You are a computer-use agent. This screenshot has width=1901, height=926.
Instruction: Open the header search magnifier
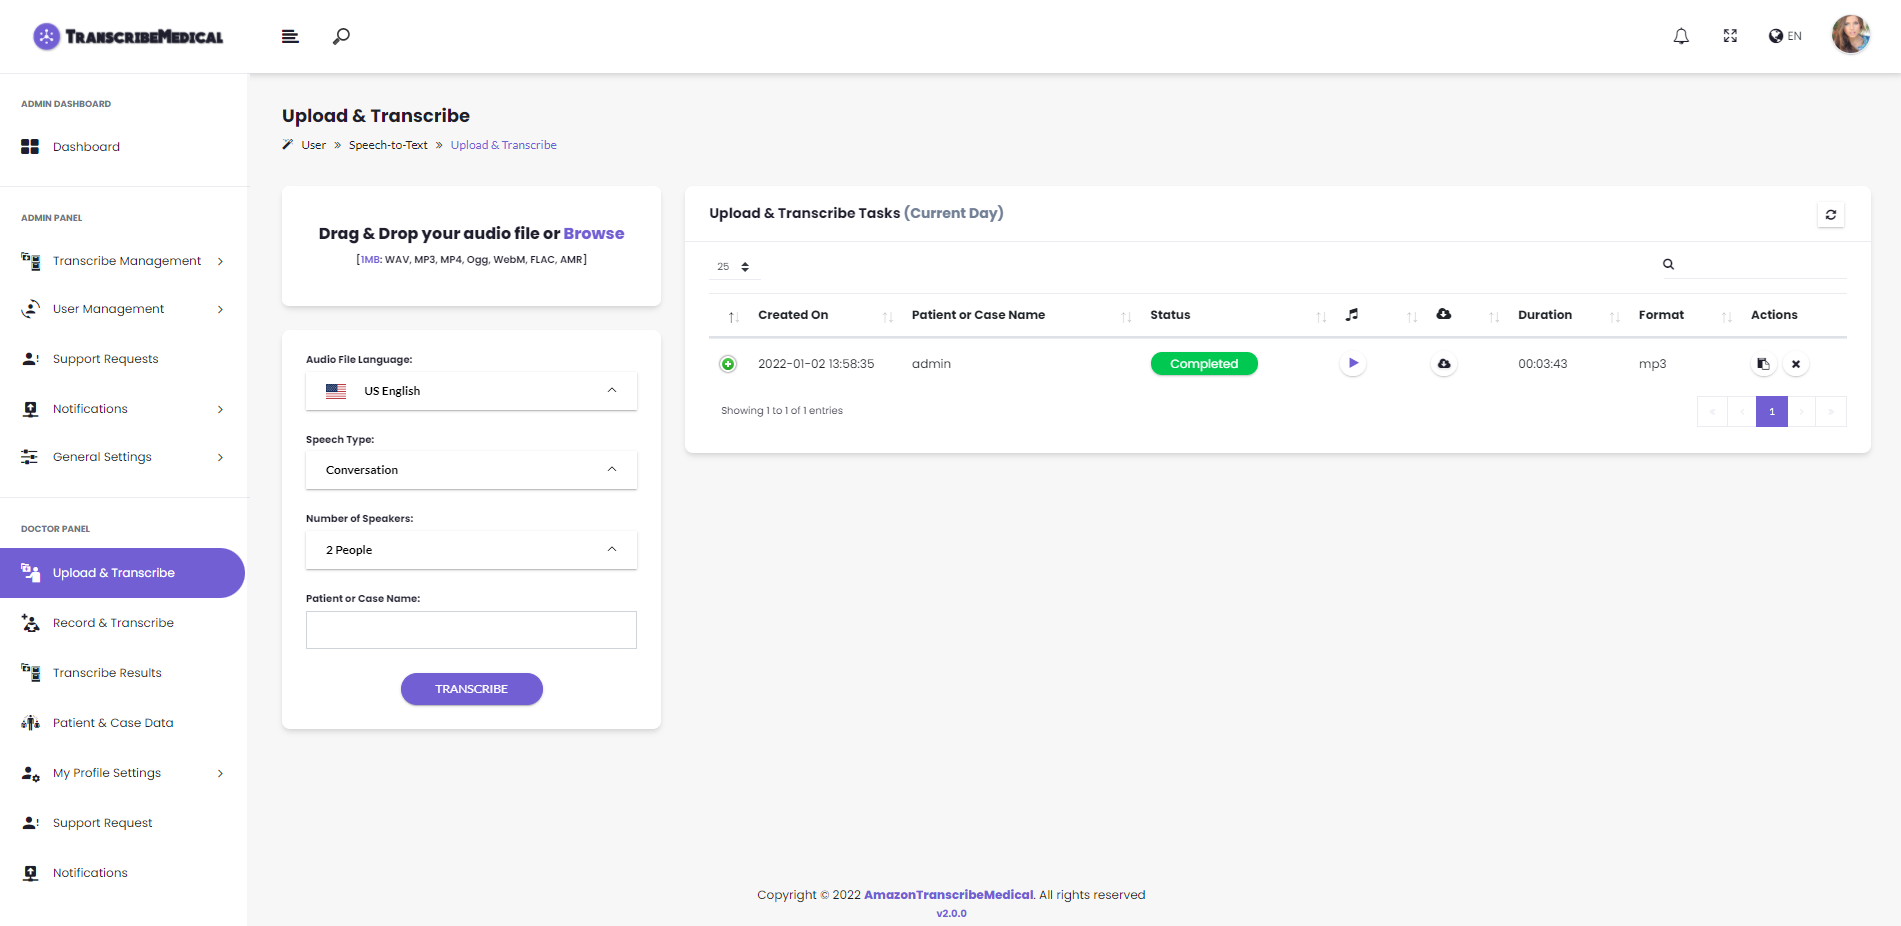pos(341,37)
